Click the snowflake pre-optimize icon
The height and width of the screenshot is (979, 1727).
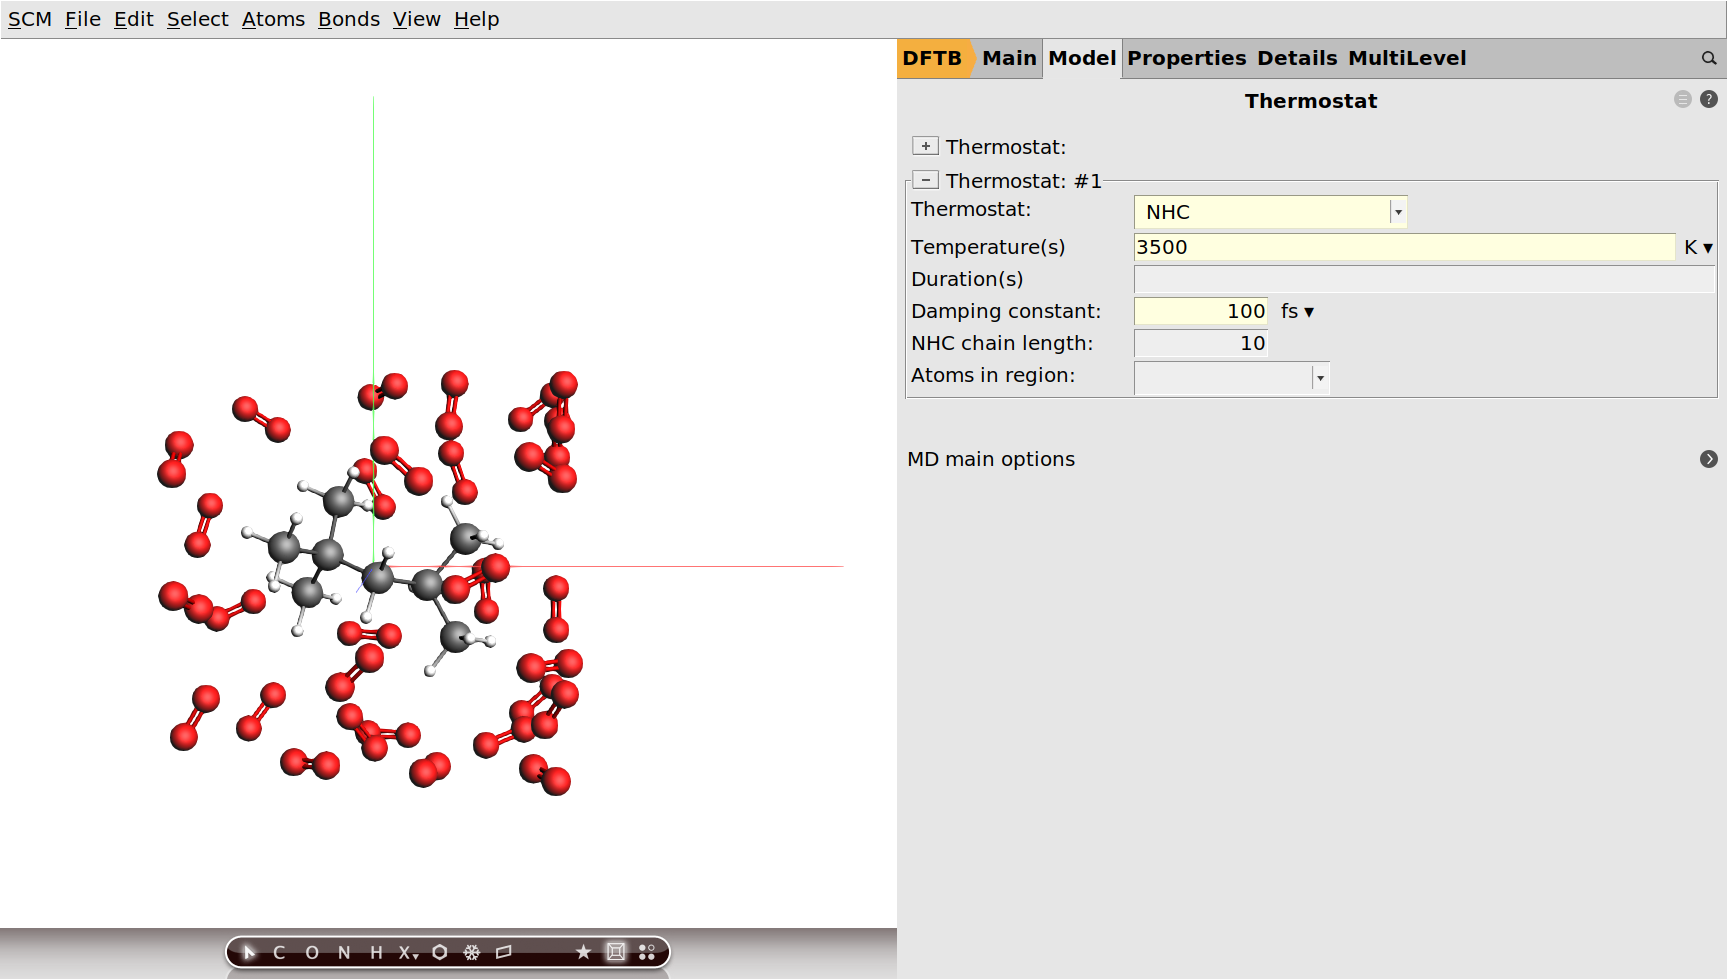click(x=471, y=952)
